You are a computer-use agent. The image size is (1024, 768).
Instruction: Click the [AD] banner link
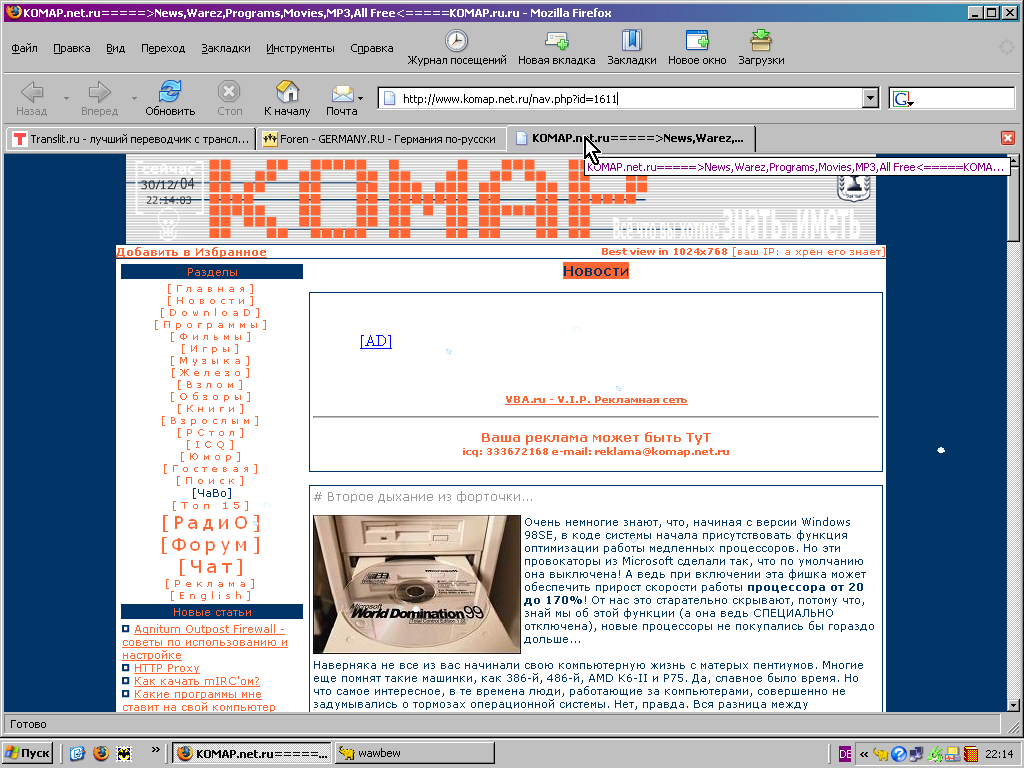376,341
